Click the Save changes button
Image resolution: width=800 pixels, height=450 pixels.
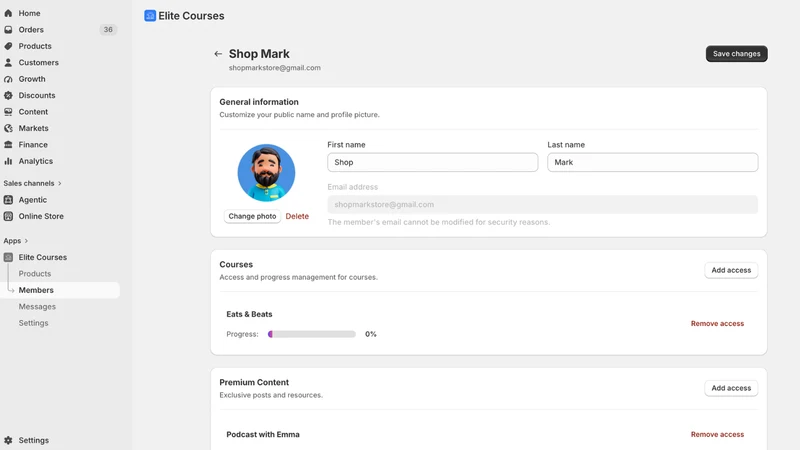point(736,54)
